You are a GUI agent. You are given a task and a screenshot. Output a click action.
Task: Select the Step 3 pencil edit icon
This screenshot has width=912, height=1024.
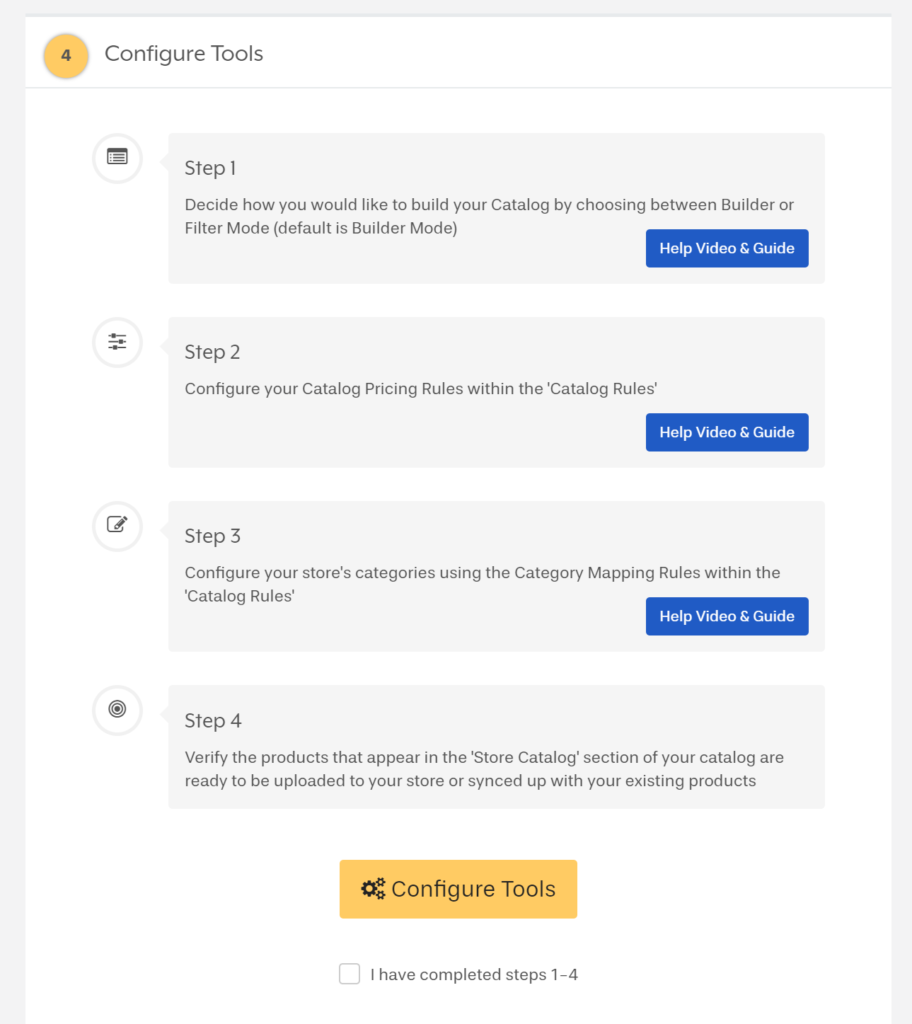tap(117, 526)
